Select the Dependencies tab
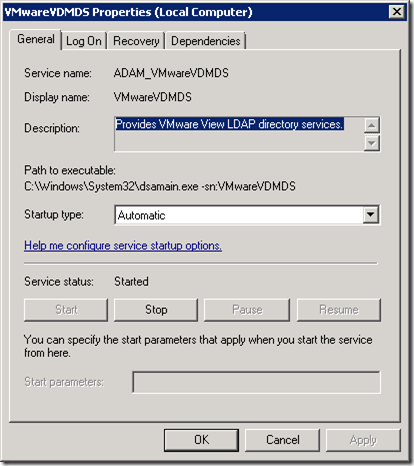The width and height of the screenshot is (414, 466). coord(206,41)
